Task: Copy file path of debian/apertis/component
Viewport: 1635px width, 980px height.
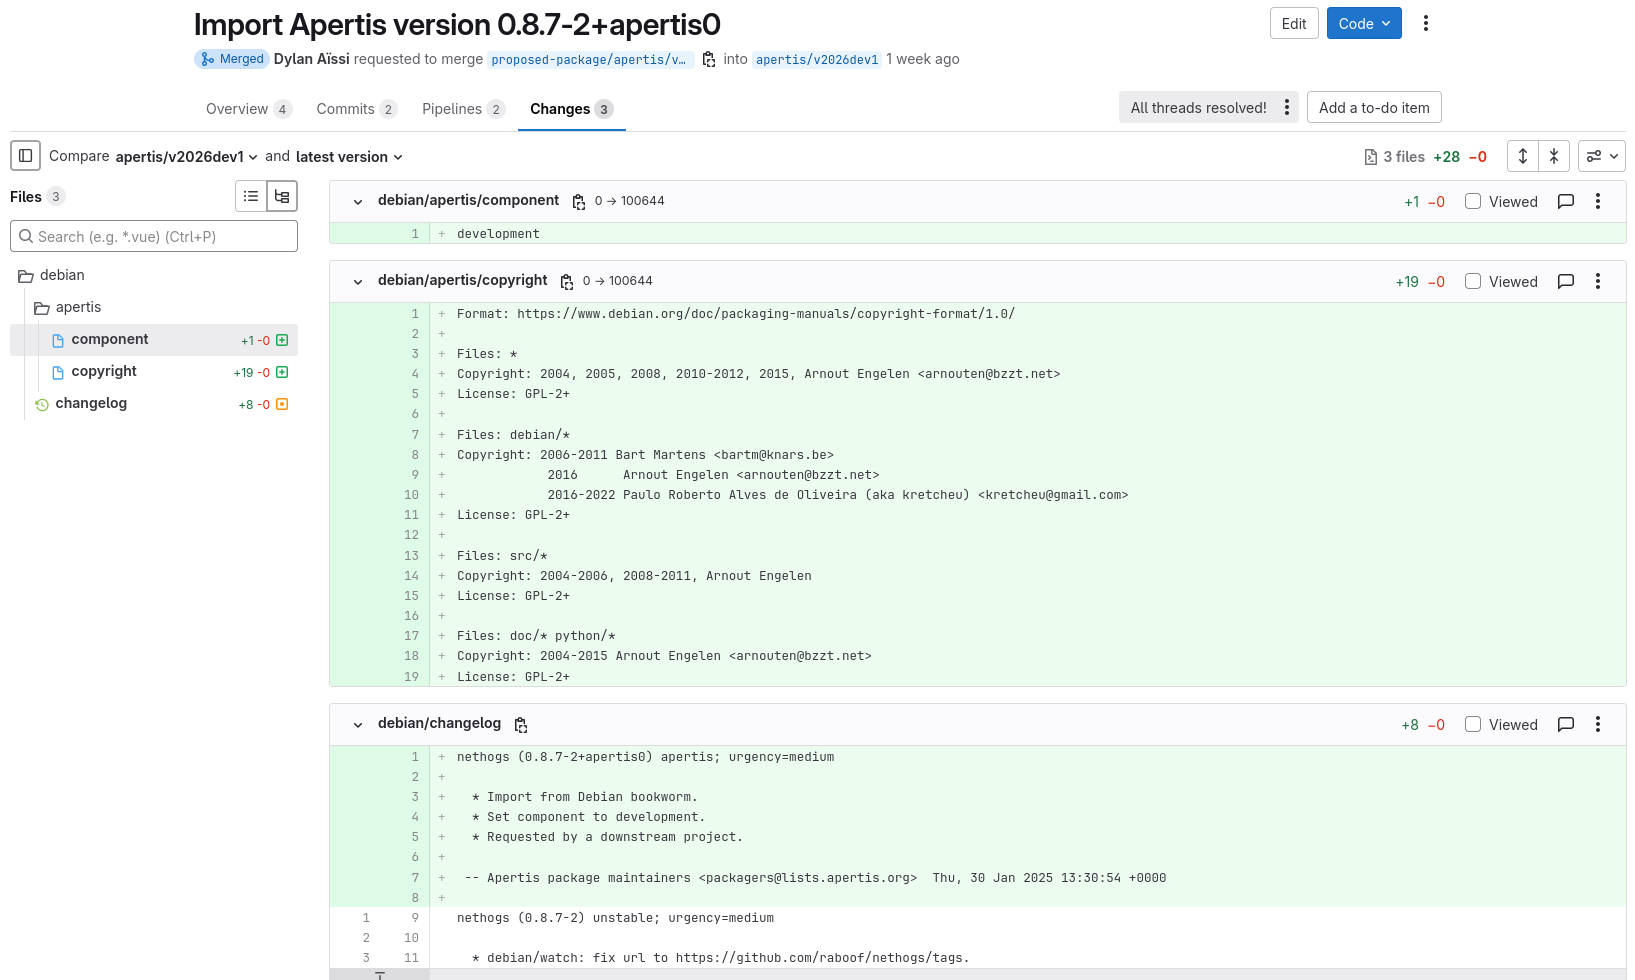Action: click(579, 202)
